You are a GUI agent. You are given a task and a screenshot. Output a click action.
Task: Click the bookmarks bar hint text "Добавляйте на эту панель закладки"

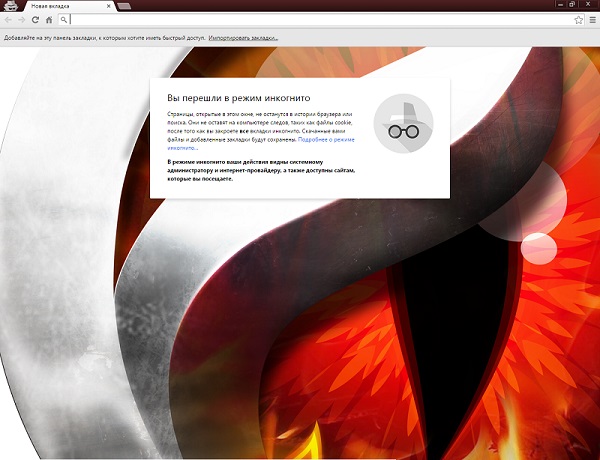click(x=104, y=38)
